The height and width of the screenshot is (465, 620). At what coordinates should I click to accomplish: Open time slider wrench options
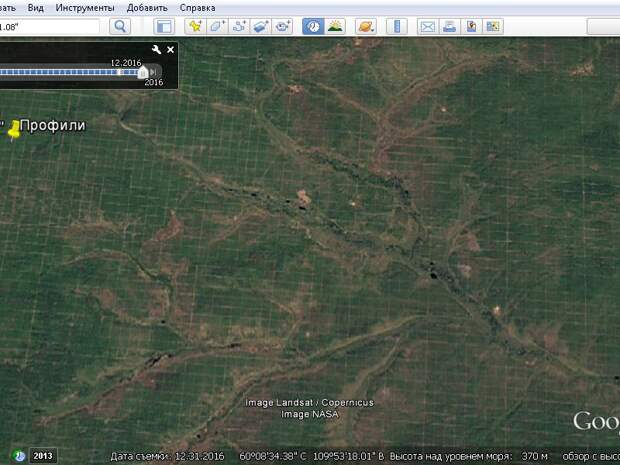[x=157, y=49]
